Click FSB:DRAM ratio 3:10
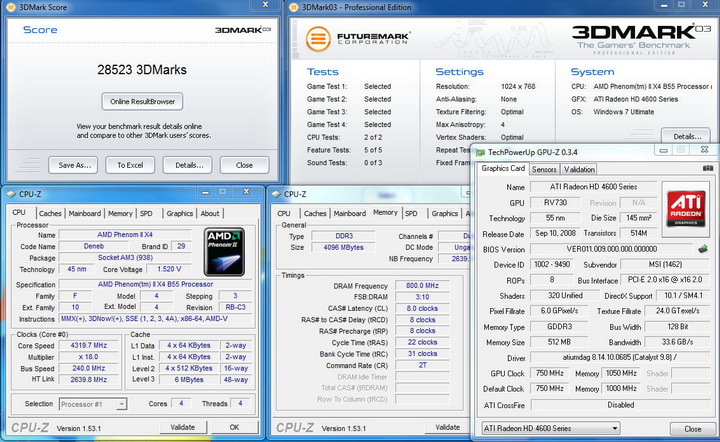Viewport: 720px width, 442px height. click(x=422, y=297)
